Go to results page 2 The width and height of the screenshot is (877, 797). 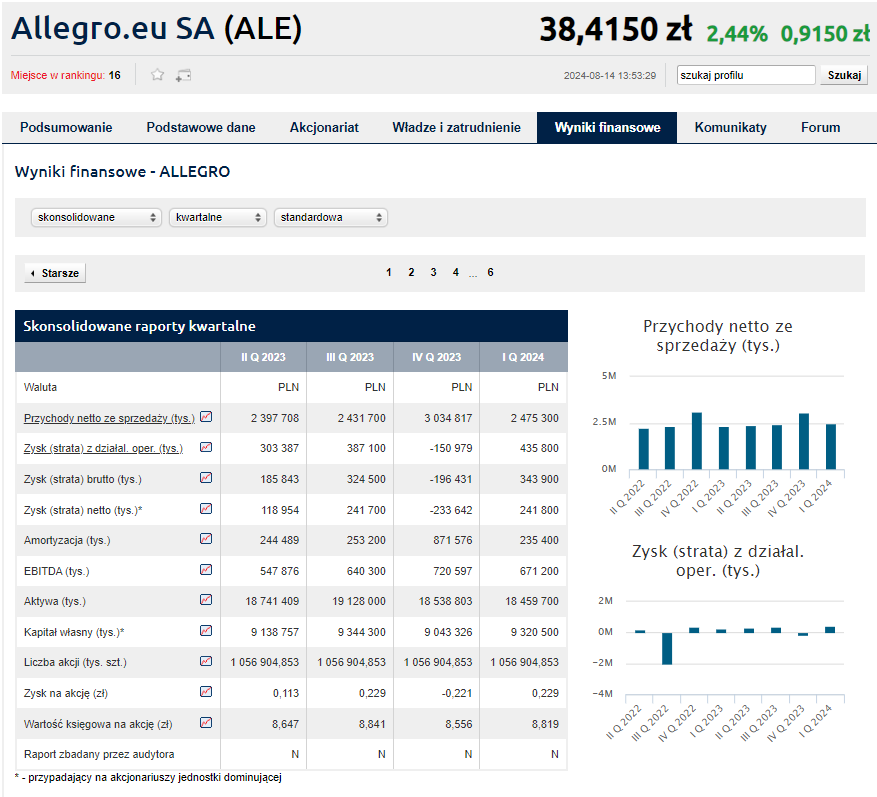pos(411,272)
